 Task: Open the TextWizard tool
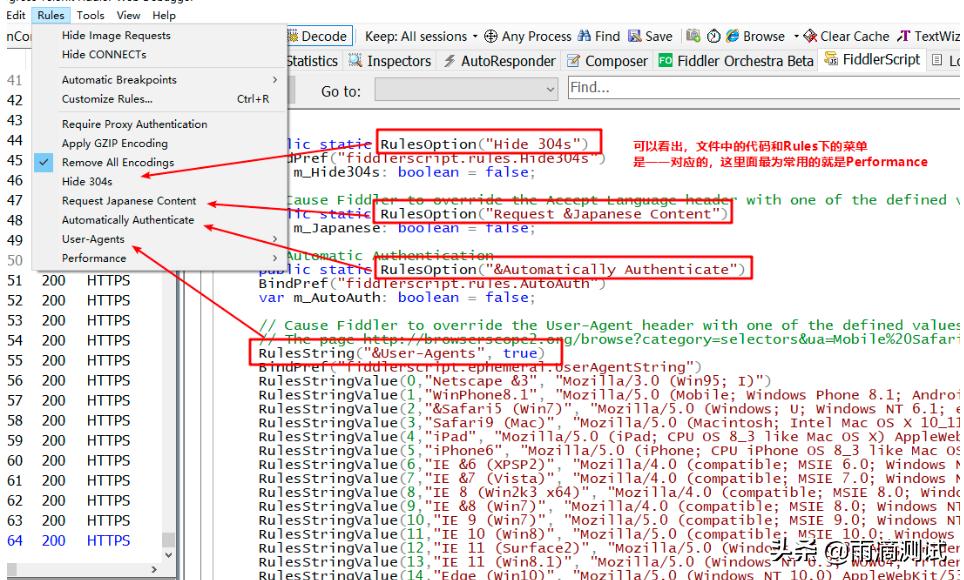click(x=930, y=36)
